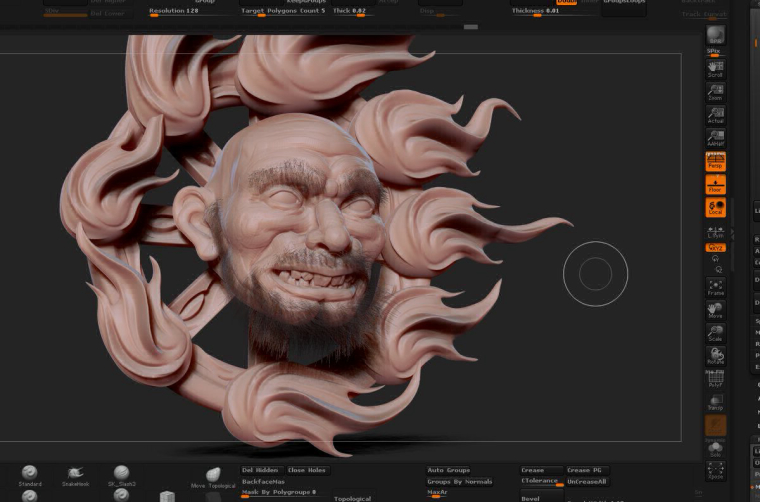Adjust the Resolution 128 slider
Screen dimensions: 760x502
(192, 12)
